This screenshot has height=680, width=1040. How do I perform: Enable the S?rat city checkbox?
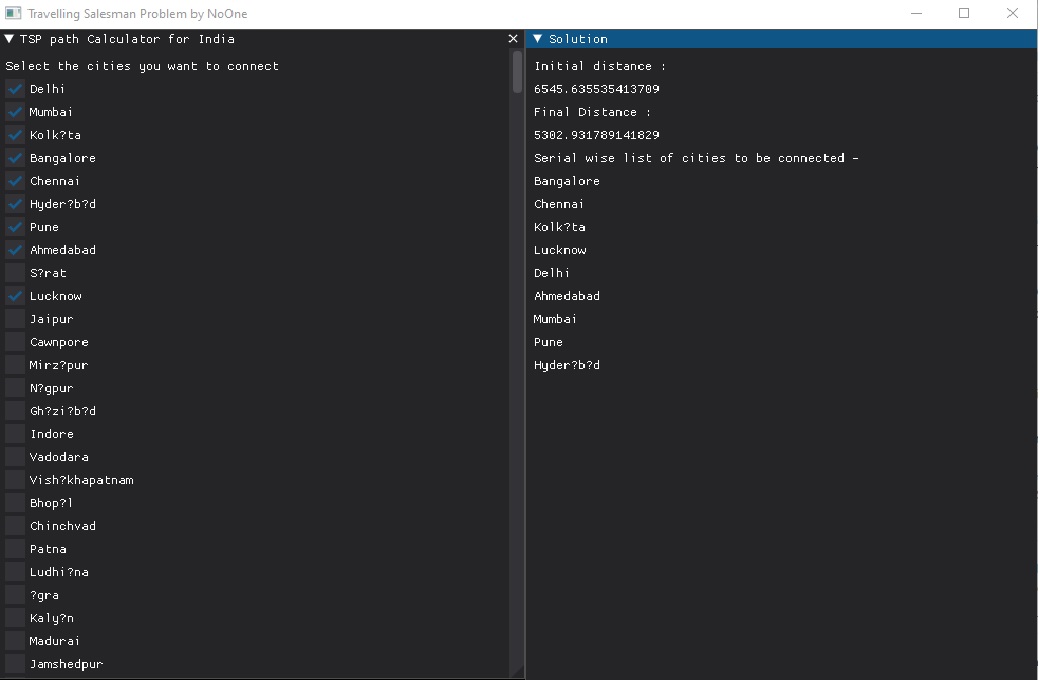pos(13,273)
